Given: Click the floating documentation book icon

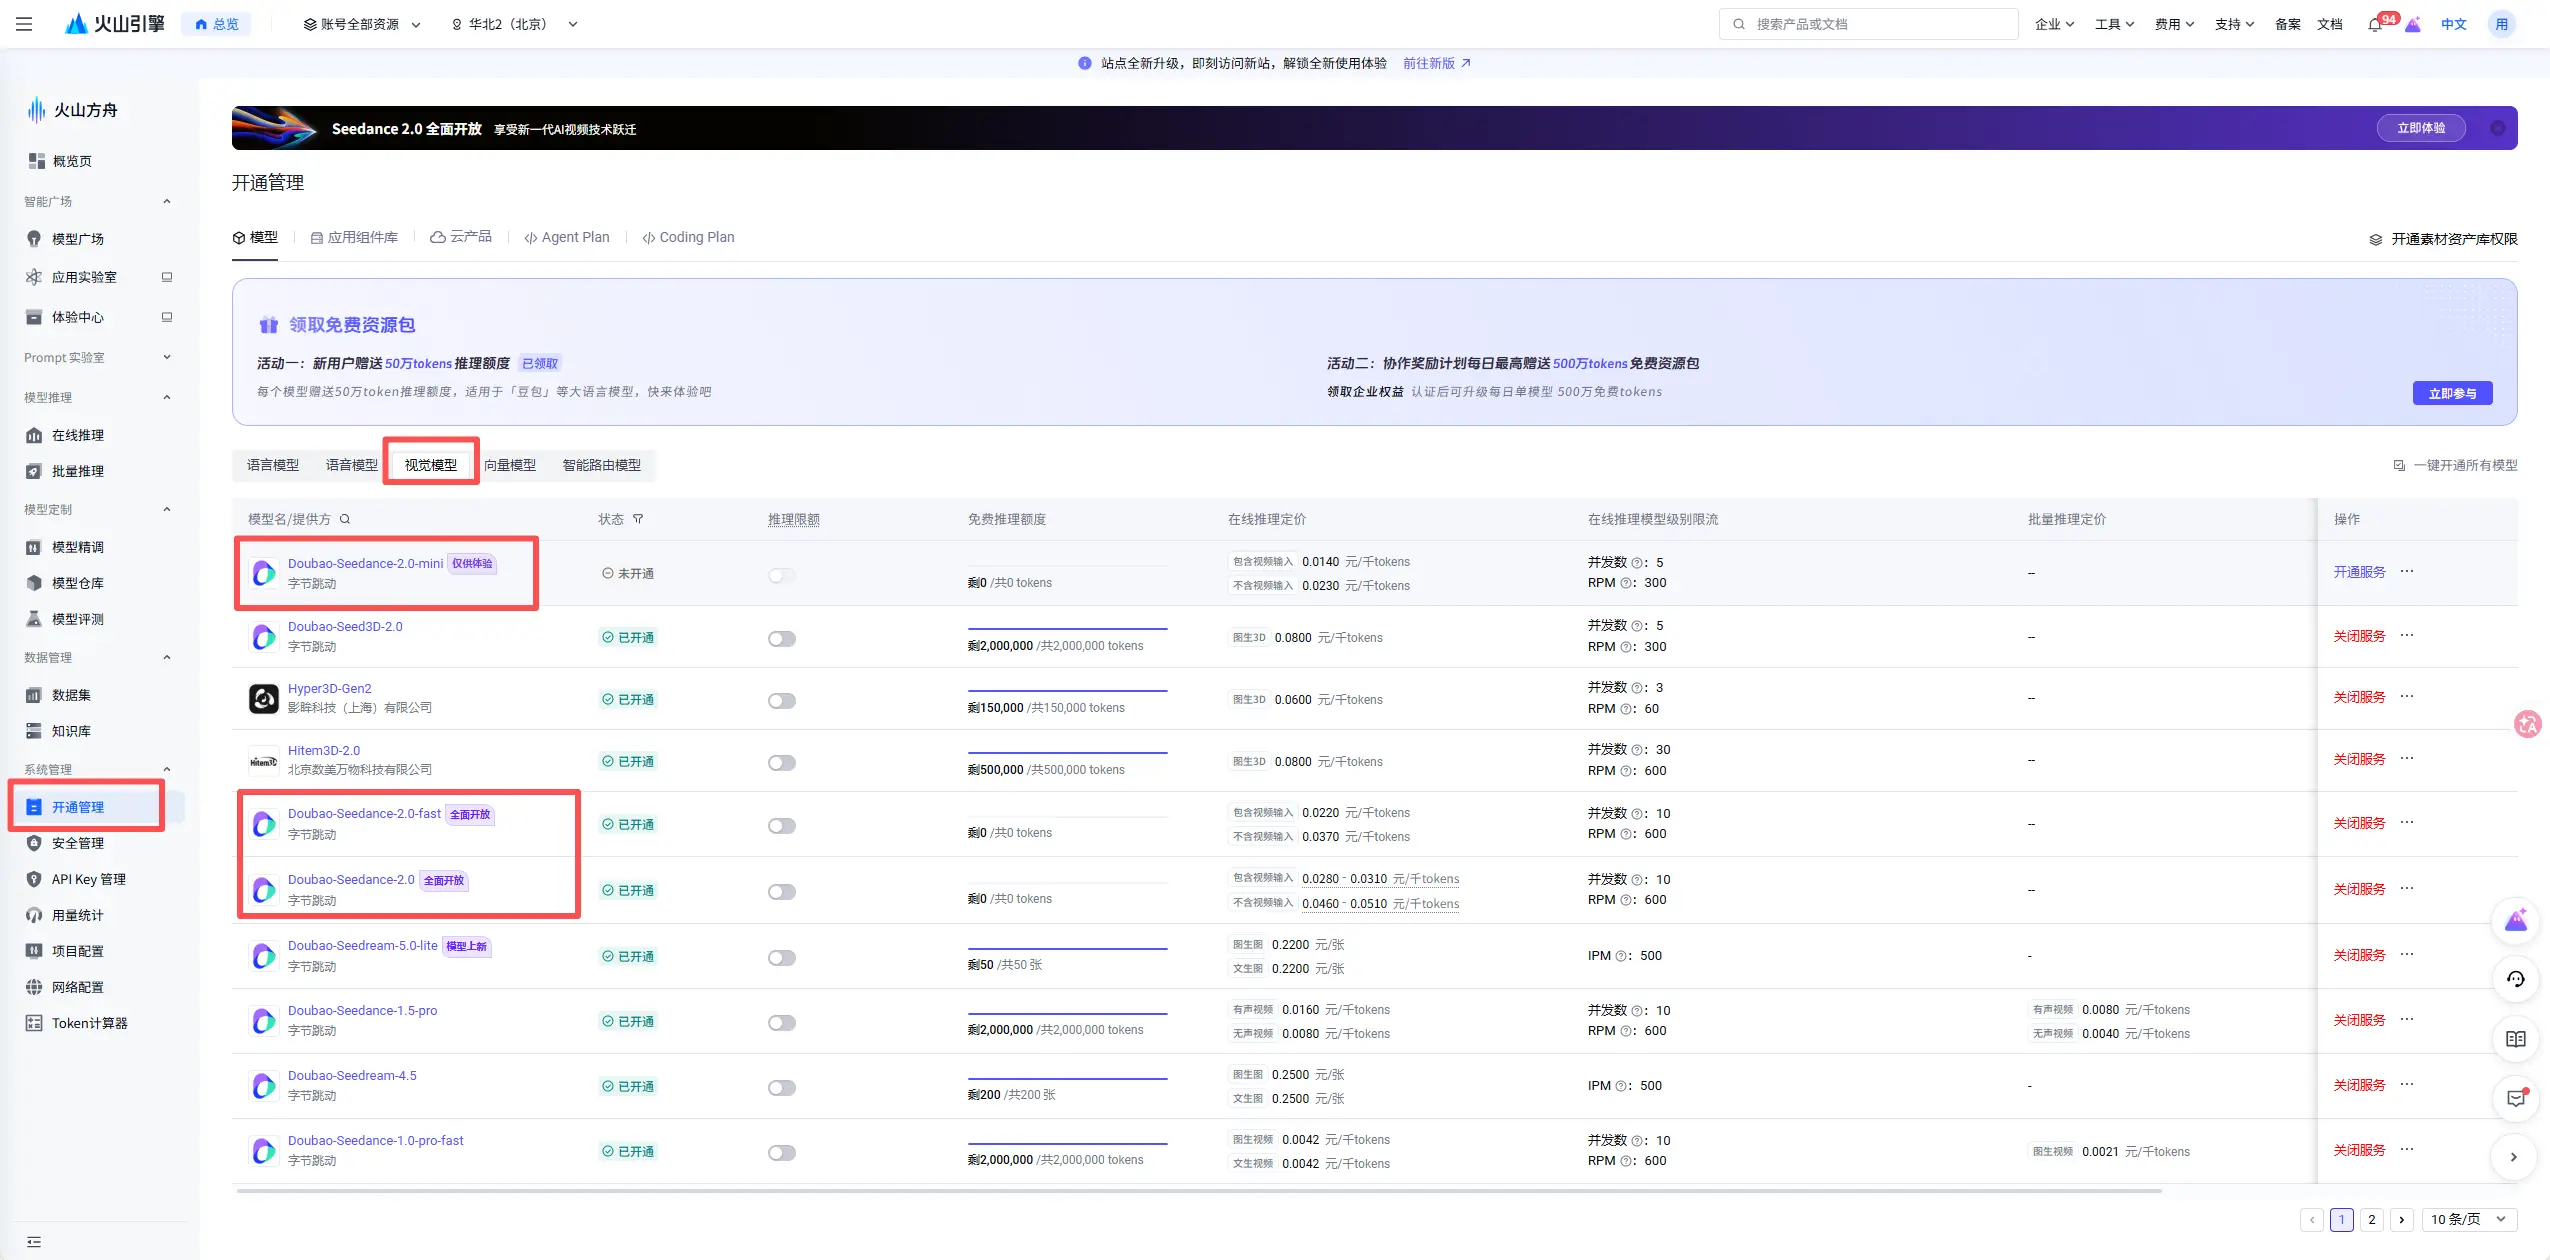Looking at the screenshot, I should (2516, 1039).
